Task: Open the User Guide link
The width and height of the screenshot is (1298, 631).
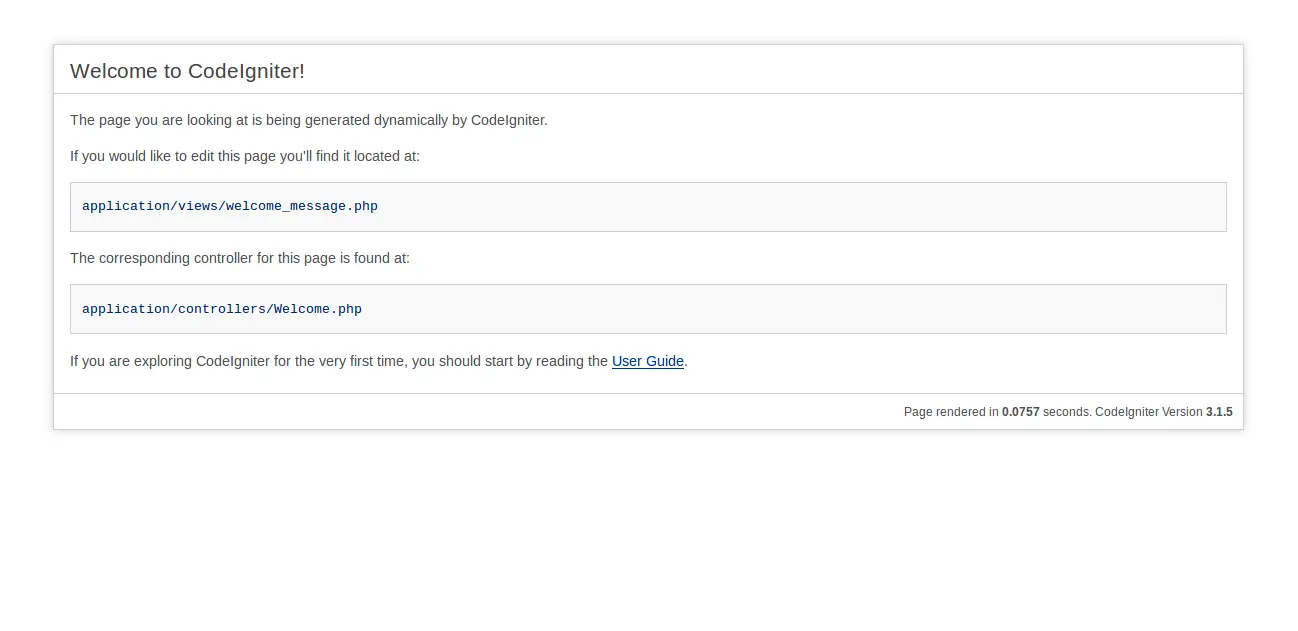Action: [648, 361]
